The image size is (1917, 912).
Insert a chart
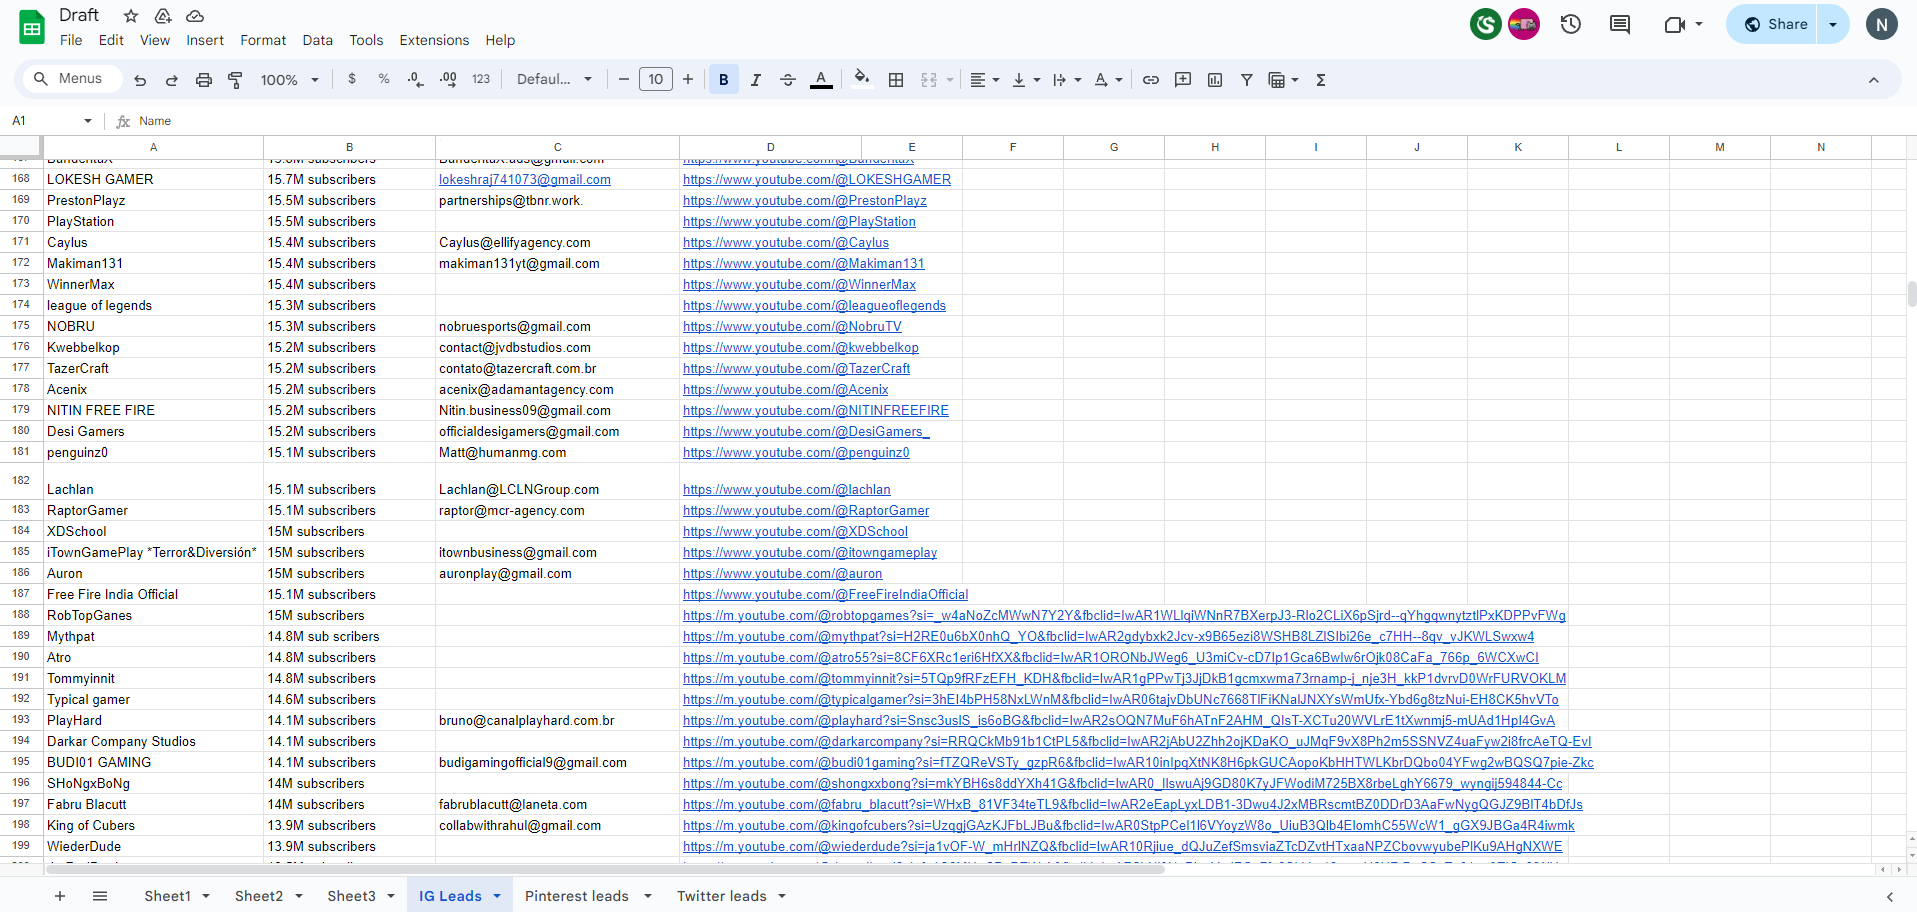(x=1215, y=80)
